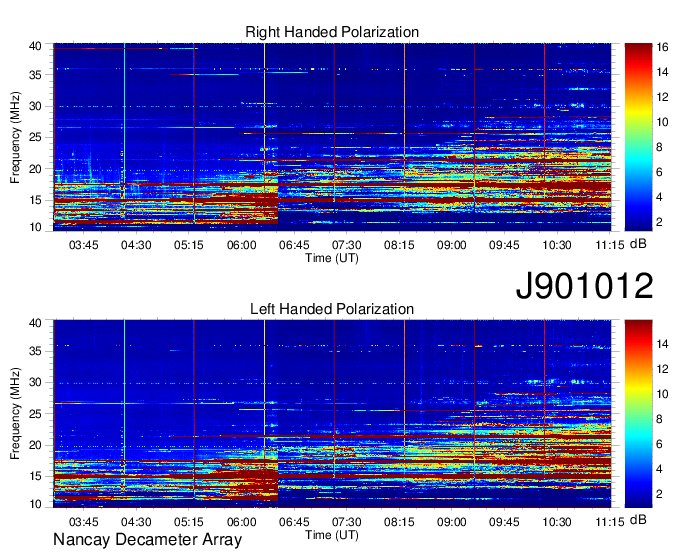The height and width of the screenshot is (552, 680).
Task: Click 09:00 time tick of right-handed plot
Action: tap(451, 245)
